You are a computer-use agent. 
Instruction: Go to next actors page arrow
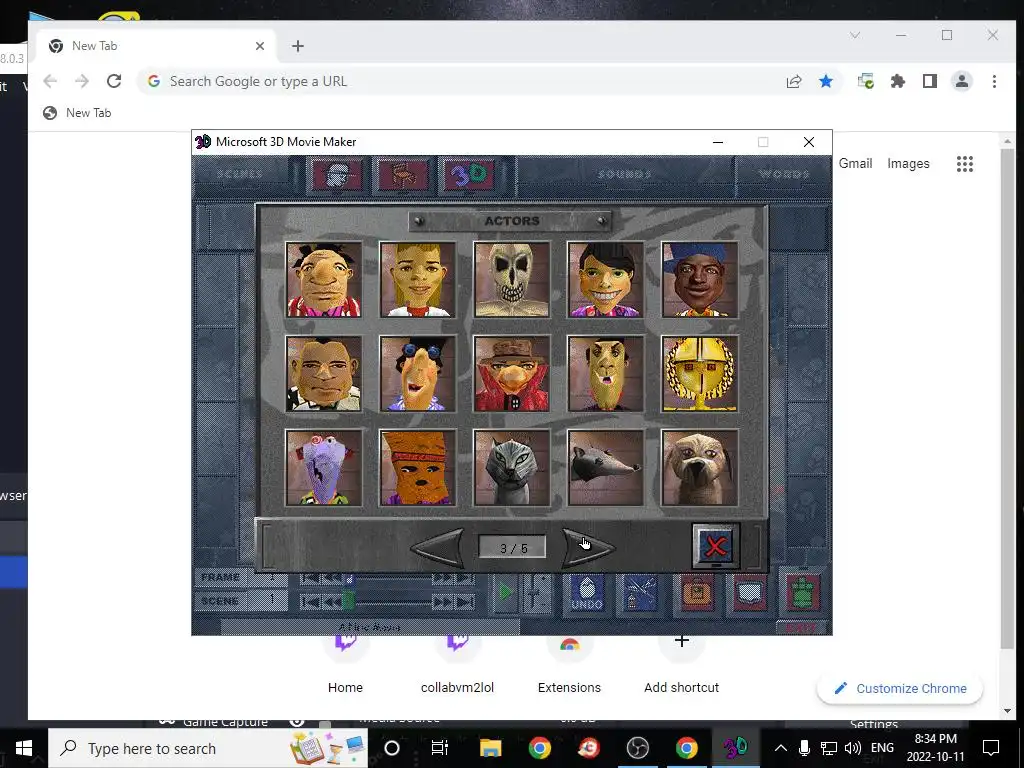coord(588,547)
